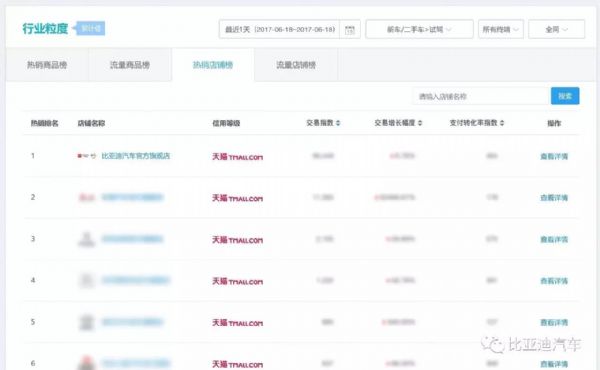Viewport: 600px width, 370px height.
Task: Click the blue 搜索 button
Action: [x=565, y=96]
